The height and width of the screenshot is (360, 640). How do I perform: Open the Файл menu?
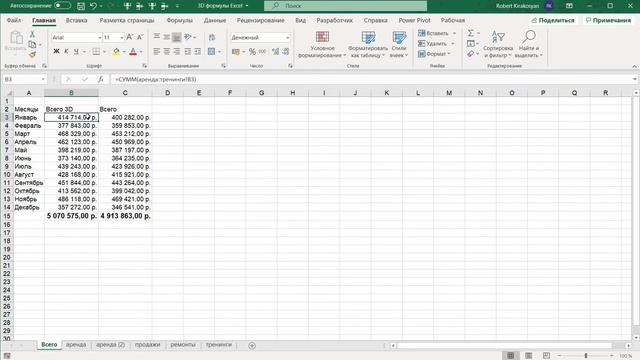pyautogui.click(x=13, y=20)
